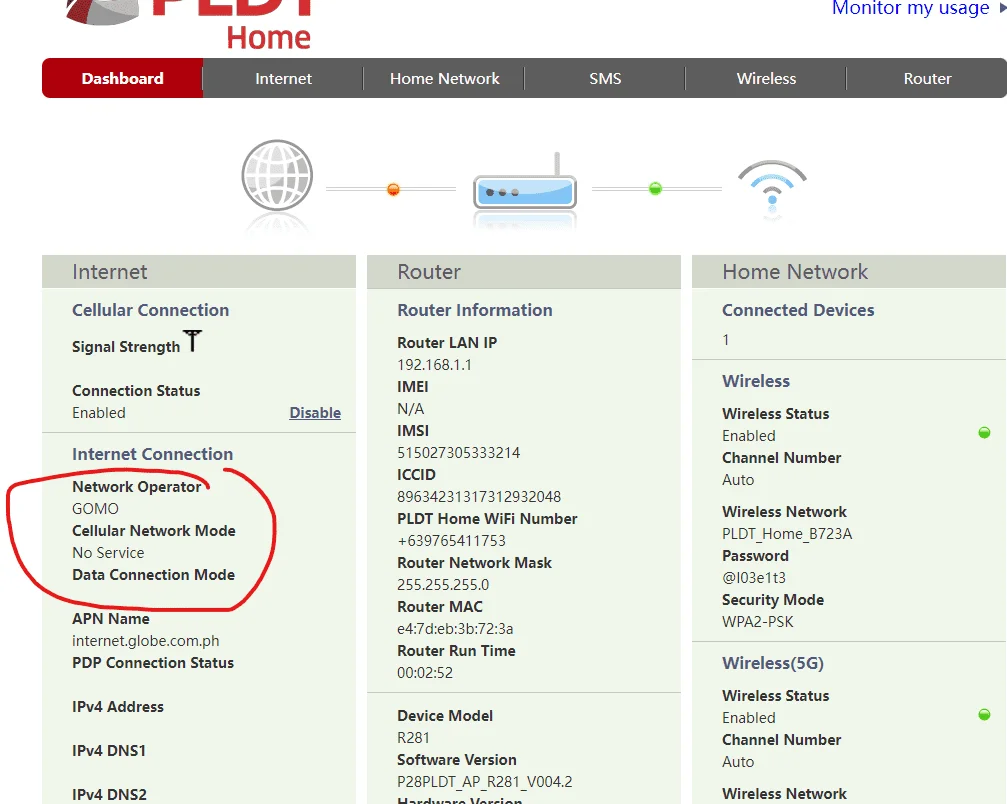Click software version P28PLDT_AP_R281_V004.2

point(485,782)
